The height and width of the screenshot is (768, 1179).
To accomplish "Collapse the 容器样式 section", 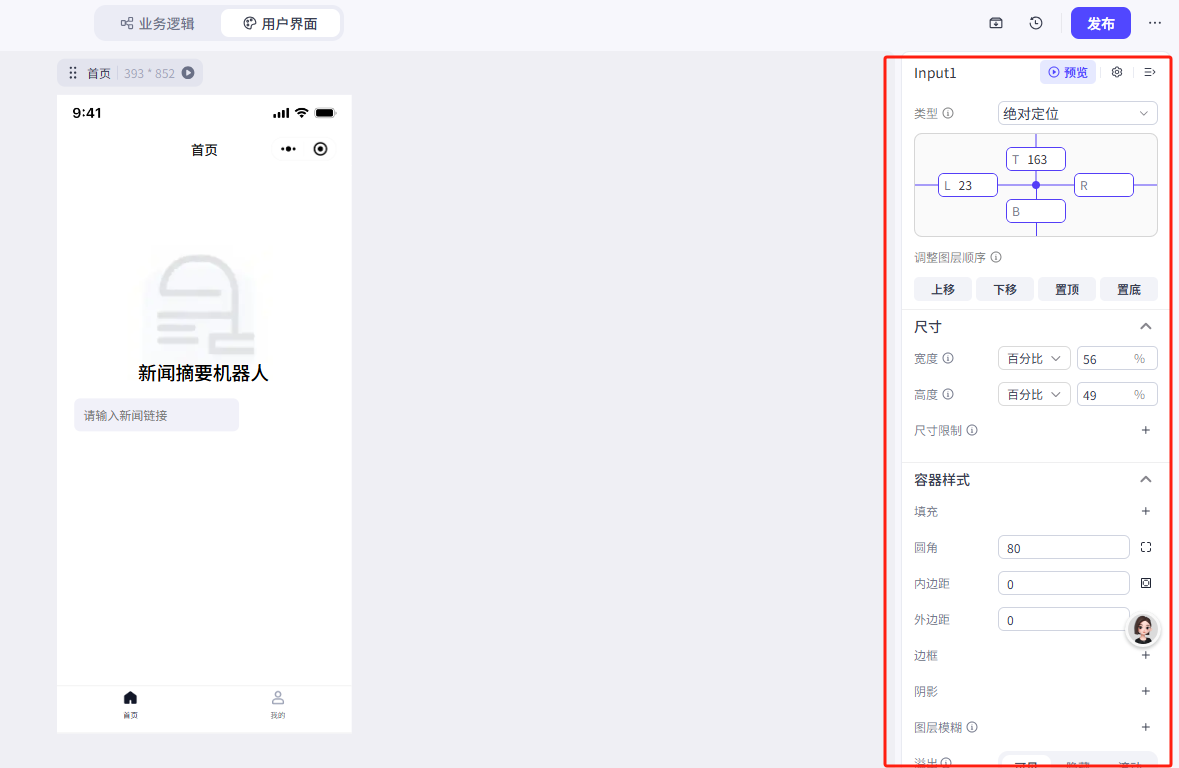I will point(1146,479).
